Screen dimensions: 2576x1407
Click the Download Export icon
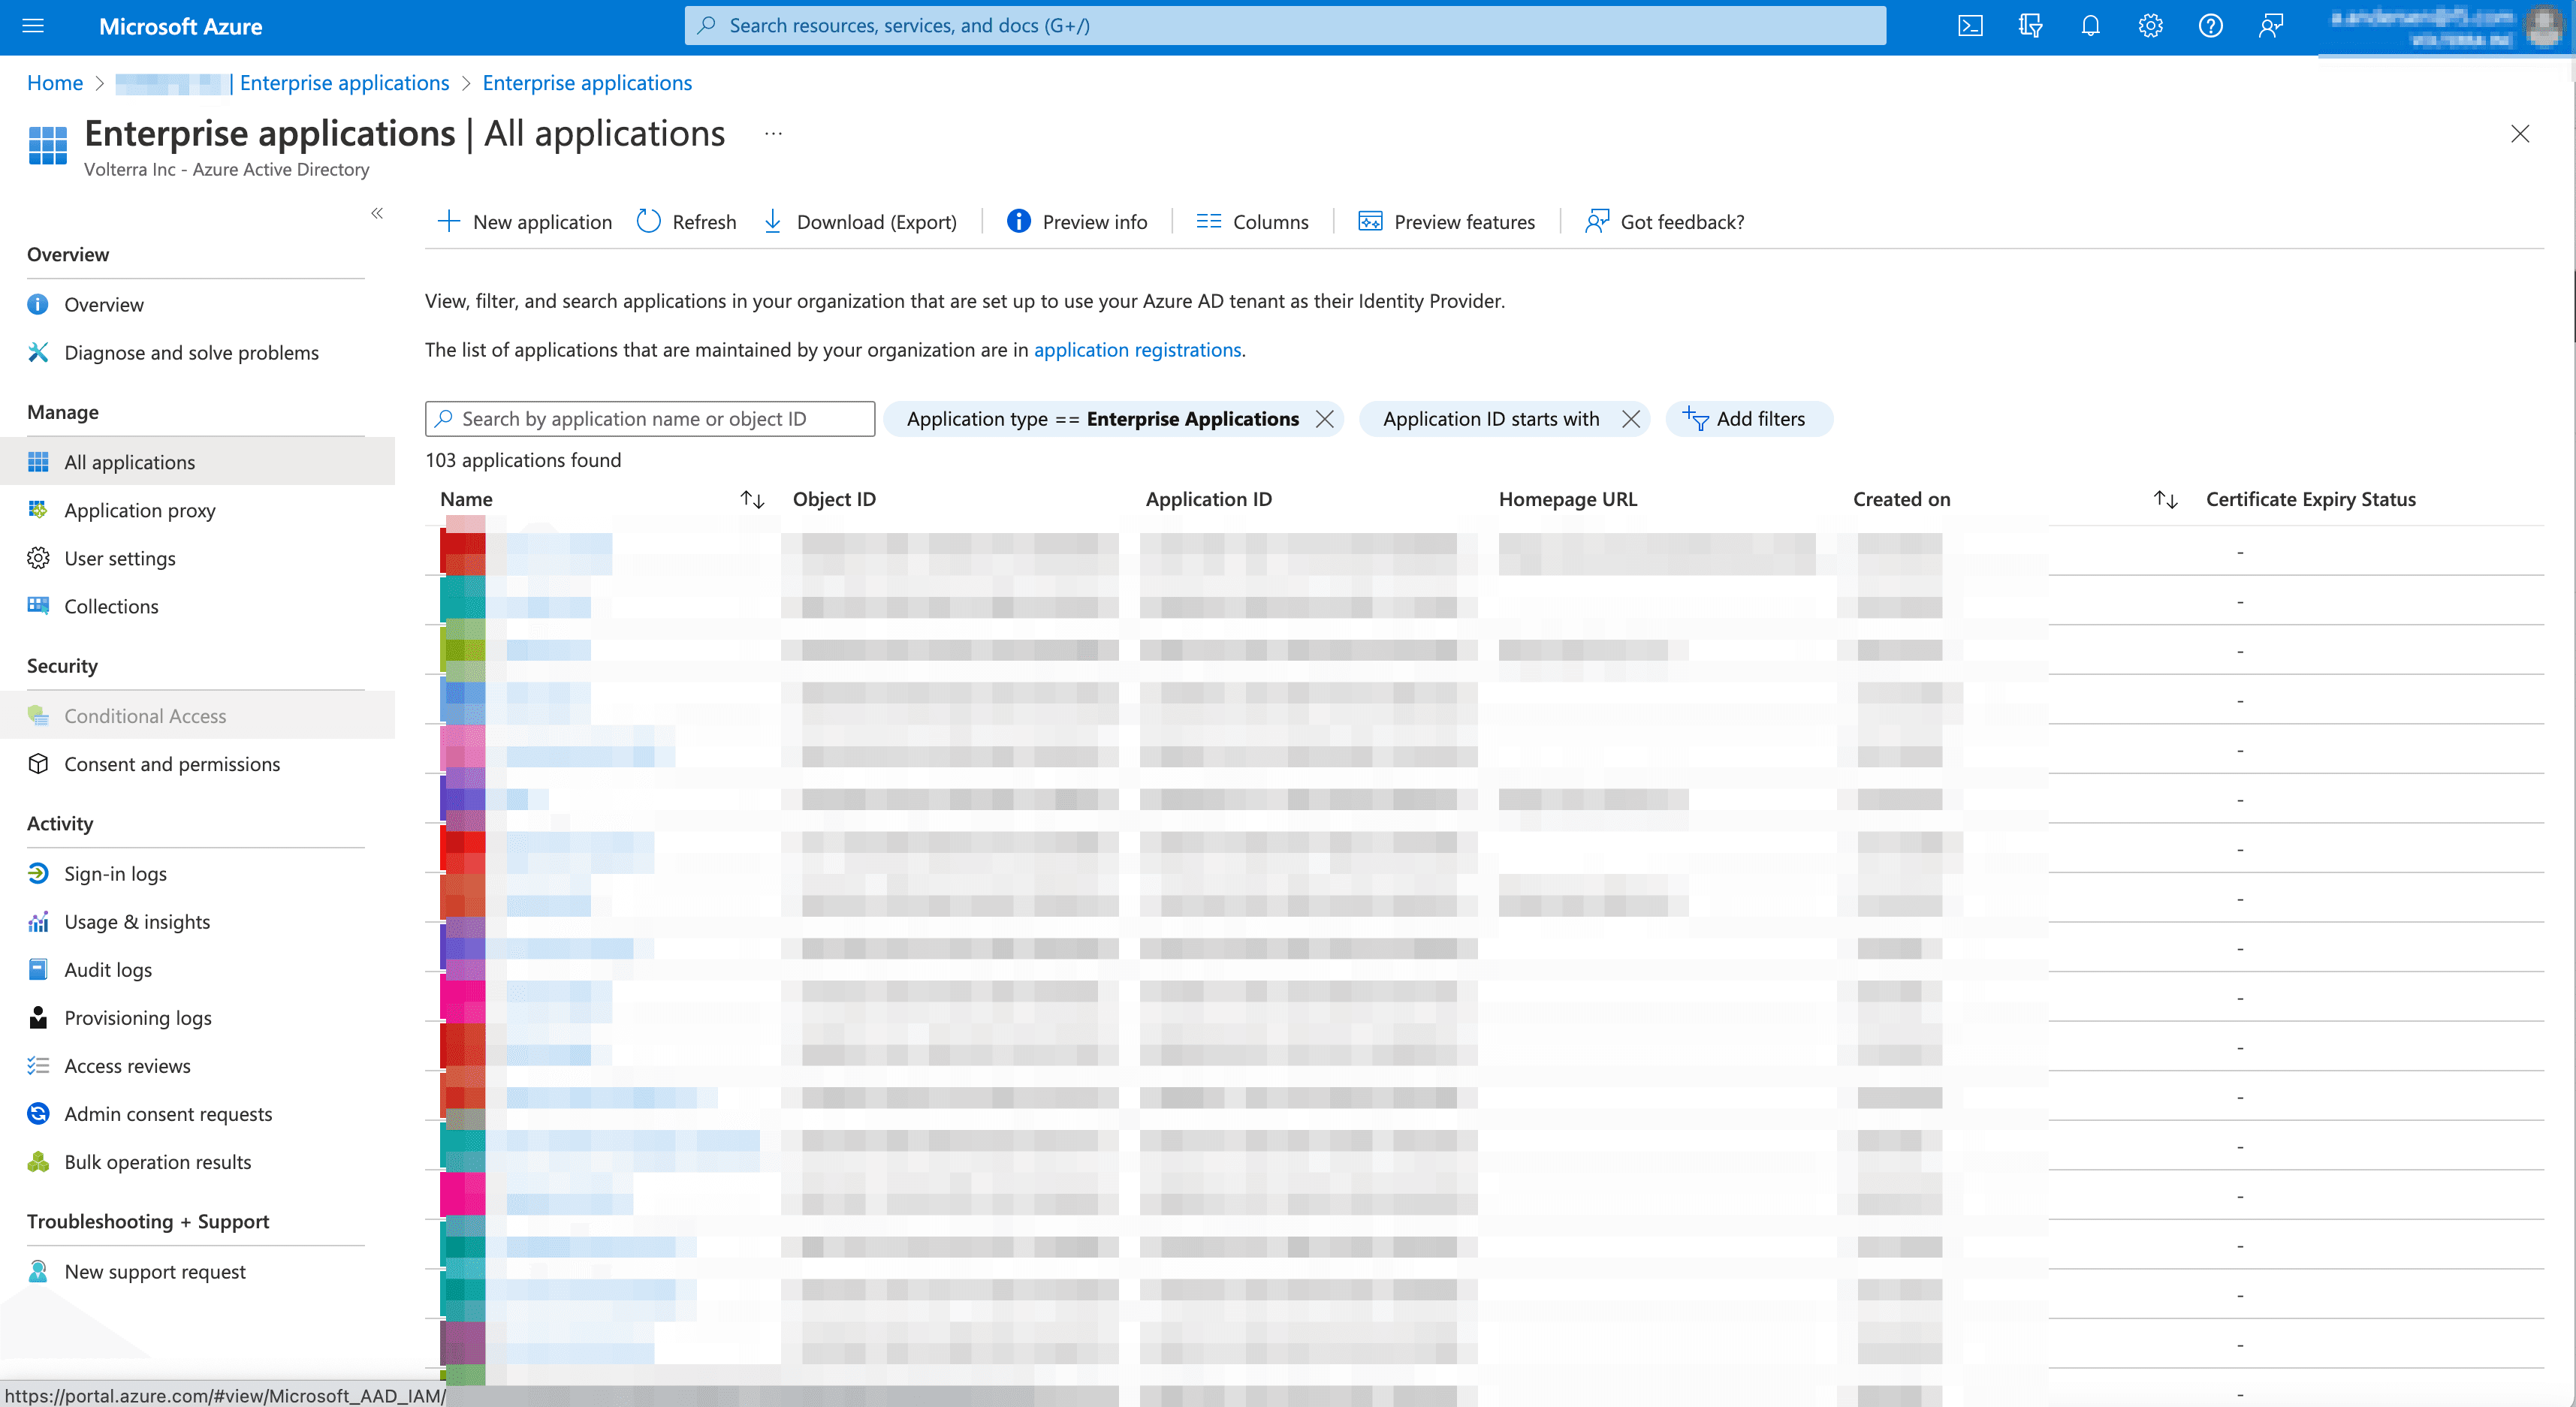pyautogui.click(x=773, y=220)
